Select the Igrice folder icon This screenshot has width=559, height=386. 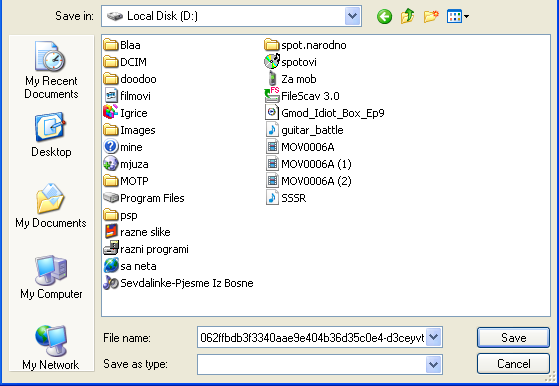point(111,113)
